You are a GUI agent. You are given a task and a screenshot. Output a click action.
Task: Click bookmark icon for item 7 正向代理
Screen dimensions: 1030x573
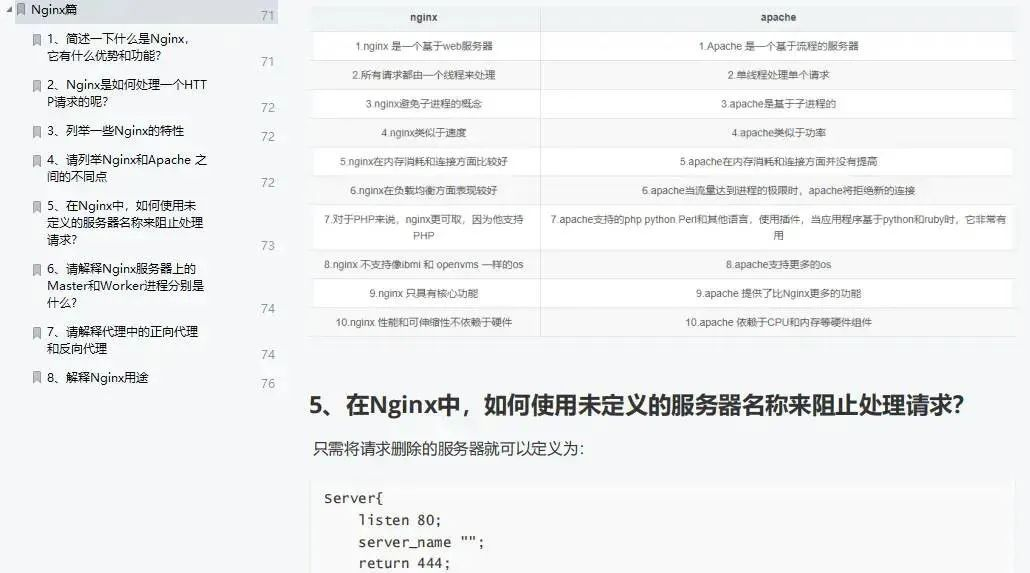coord(37,333)
